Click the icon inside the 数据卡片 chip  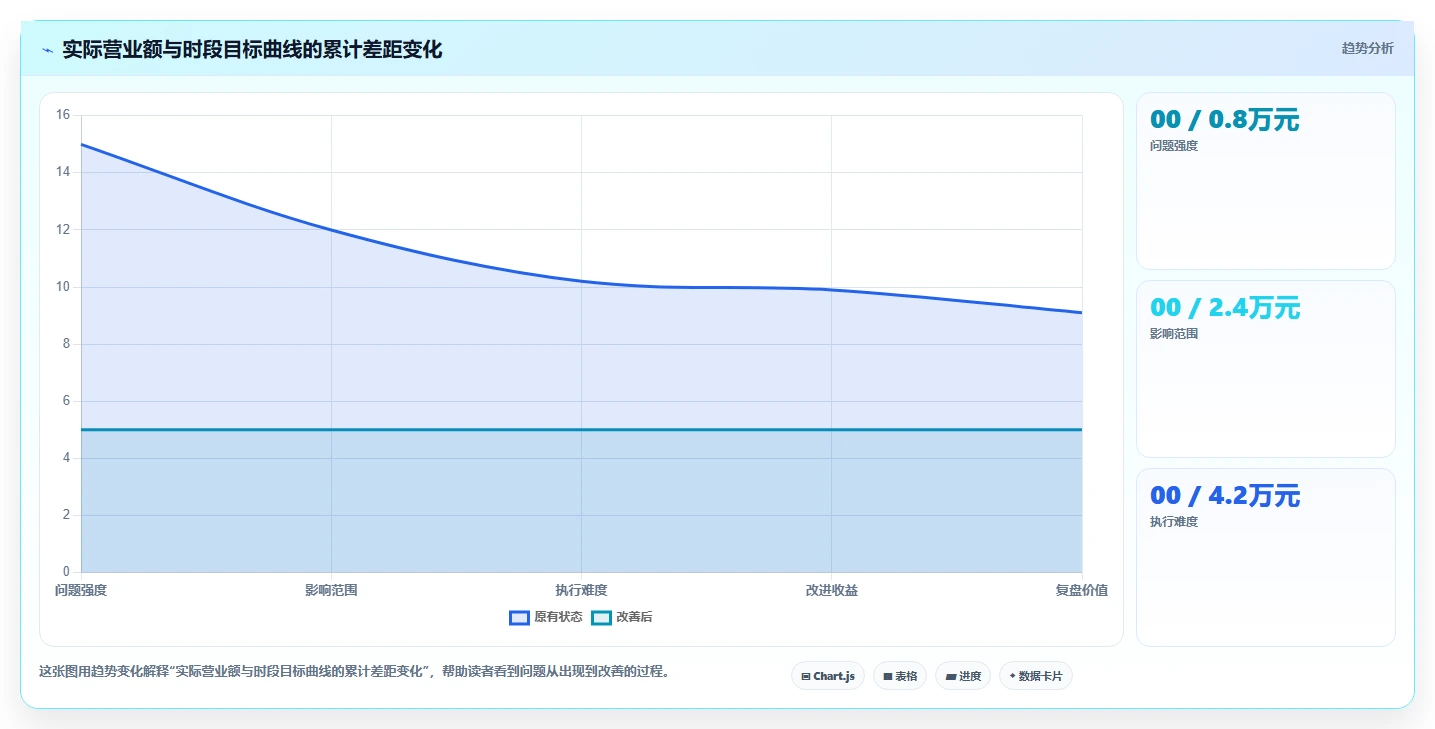click(x=1012, y=676)
